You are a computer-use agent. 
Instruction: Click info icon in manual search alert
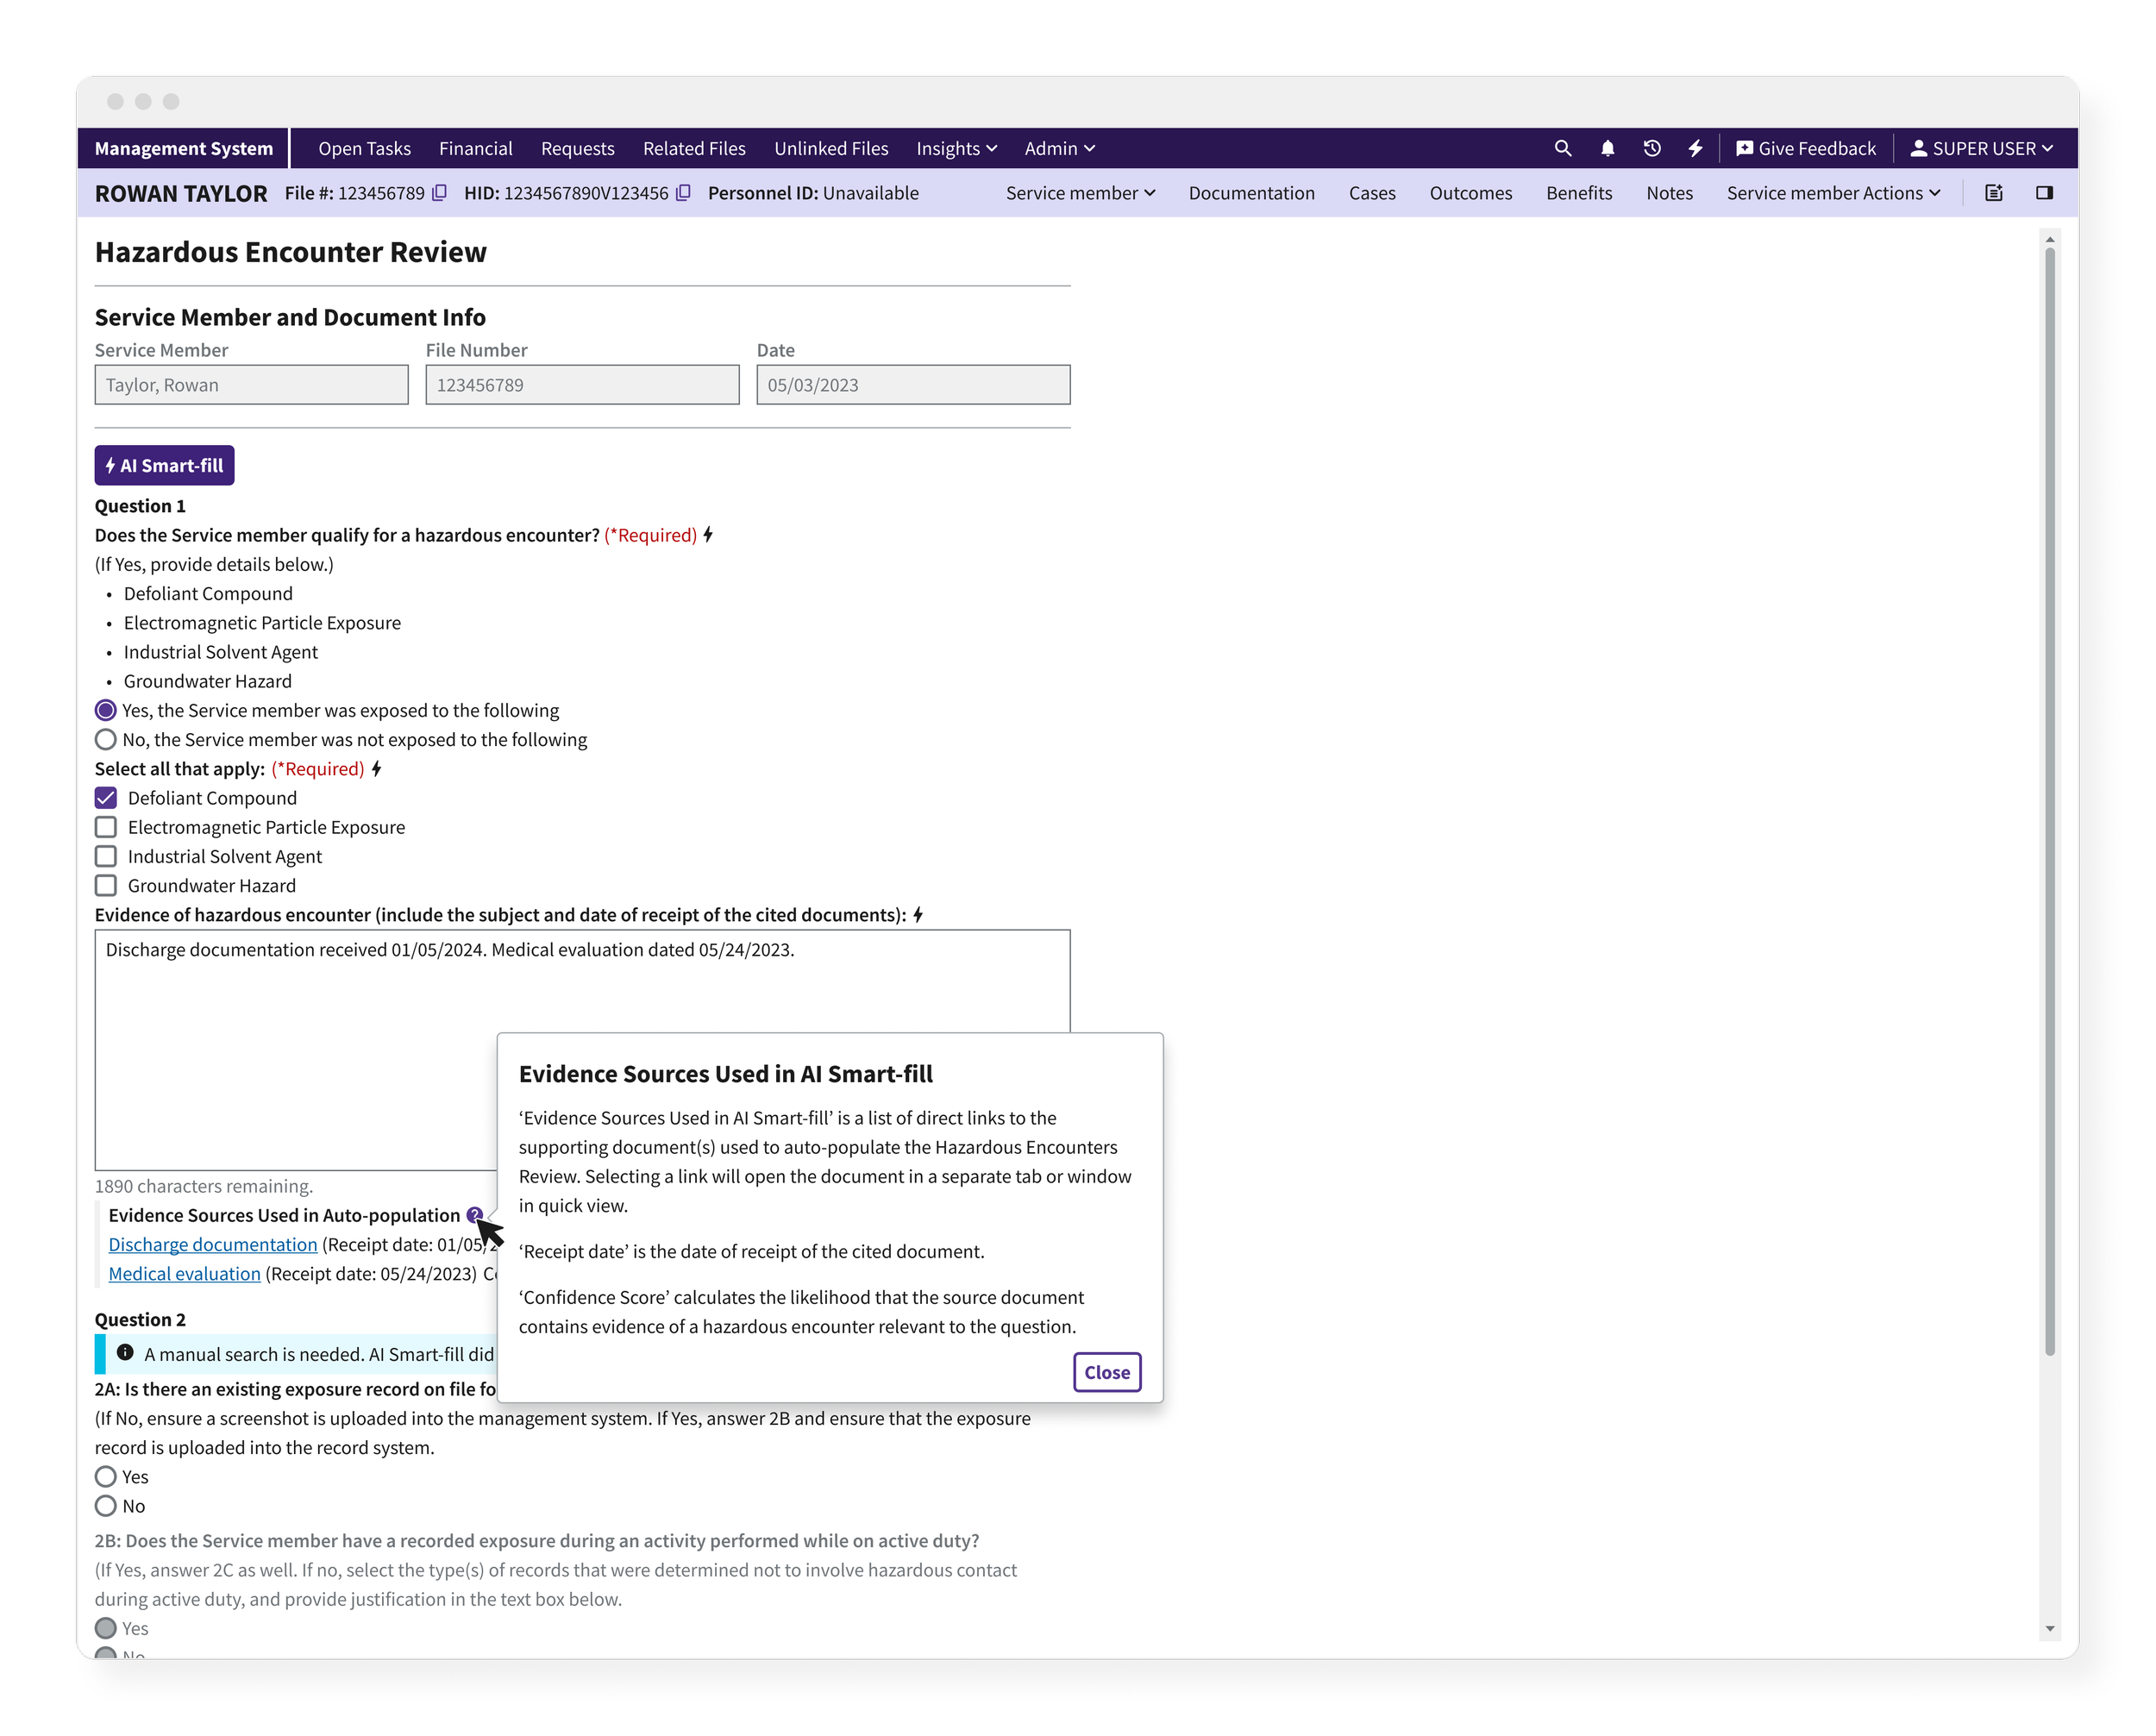coord(125,1352)
